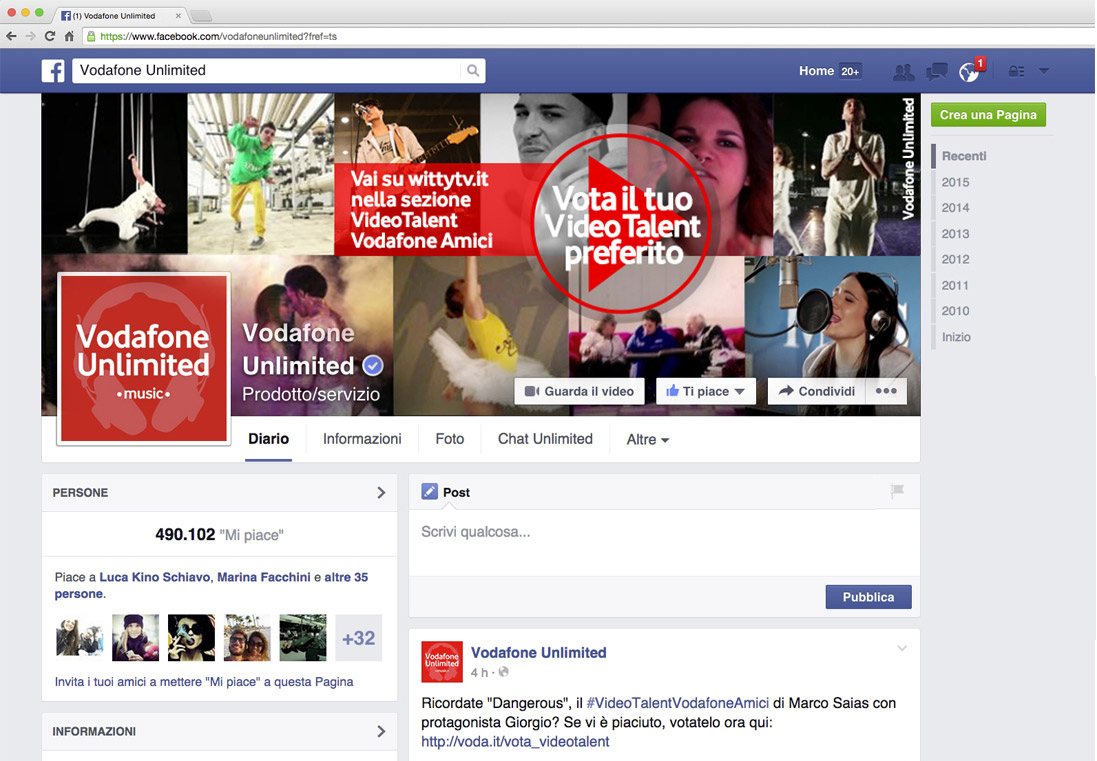The height and width of the screenshot is (761, 1097).
Task: Click Guarda il video button
Action: tap(579, 391)
